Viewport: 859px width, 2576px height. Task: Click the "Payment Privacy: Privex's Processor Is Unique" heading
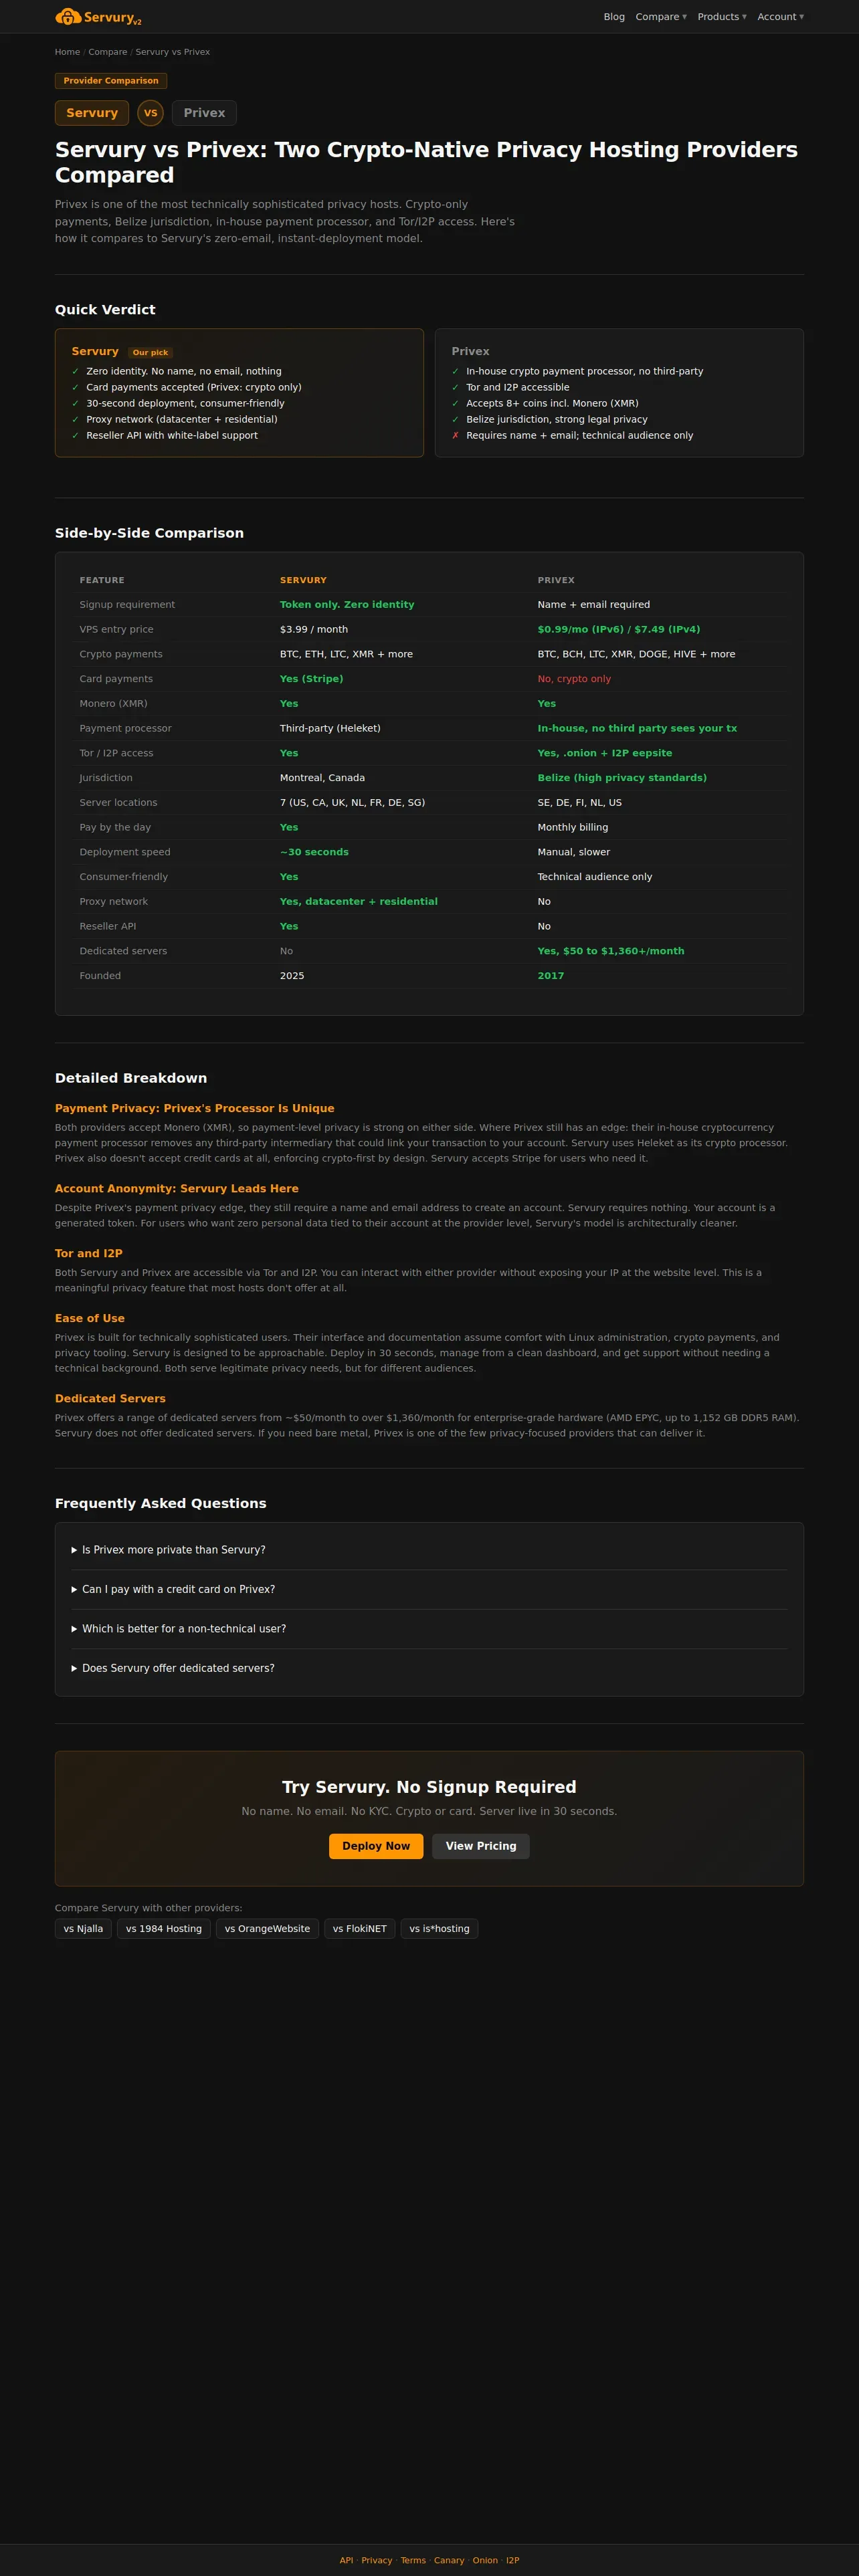pyautogui.click(x=195, y=1109)
